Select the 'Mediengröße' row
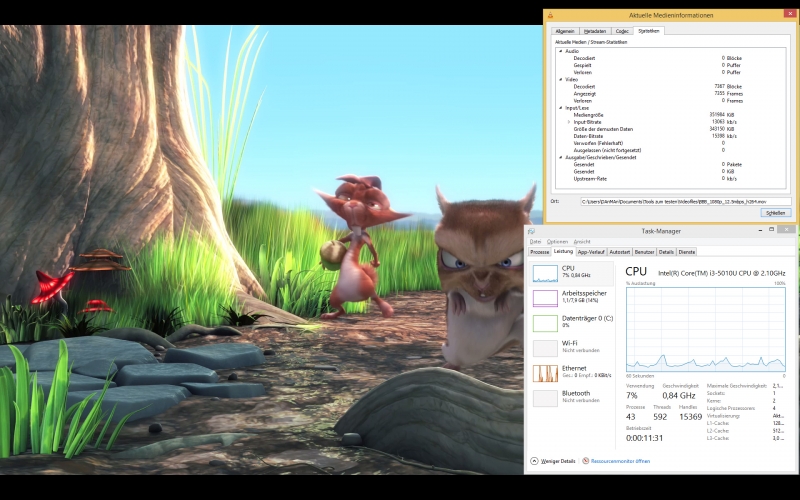The image size is (800, 500). point(672,115)
